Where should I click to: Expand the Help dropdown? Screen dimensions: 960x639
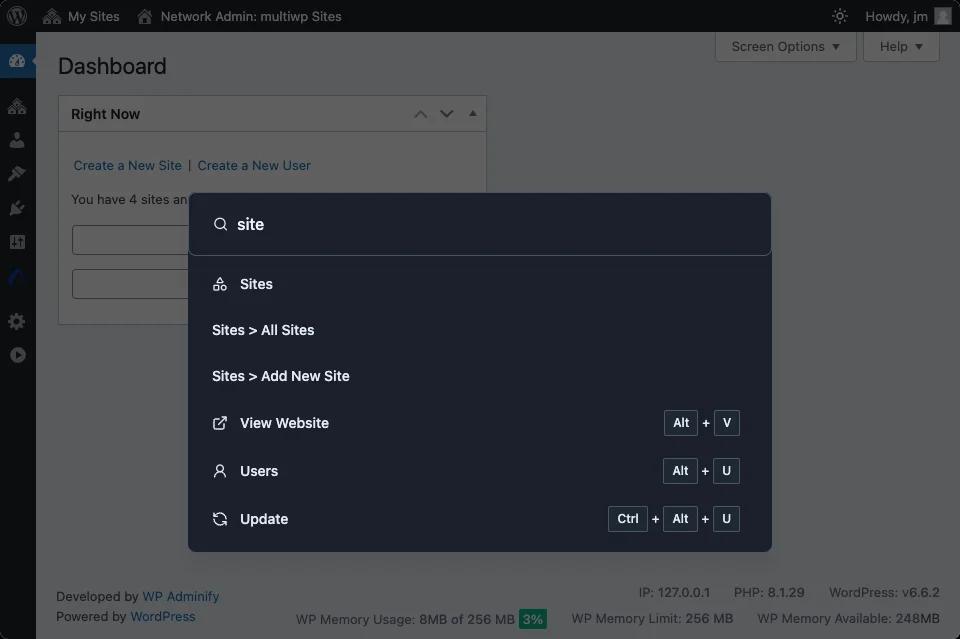coord(900,46)
